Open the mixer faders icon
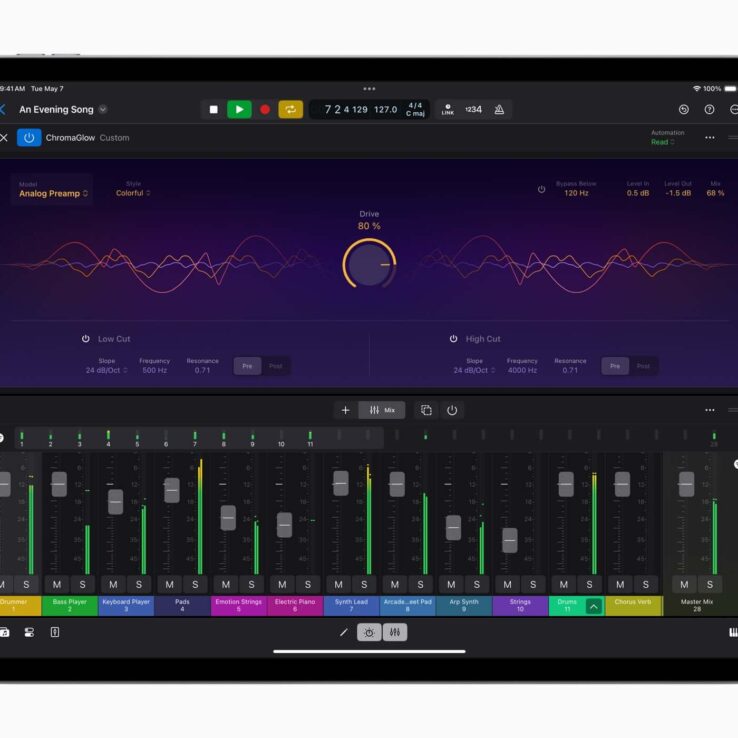This screenshot has width=738, height=738. point(395,633)
